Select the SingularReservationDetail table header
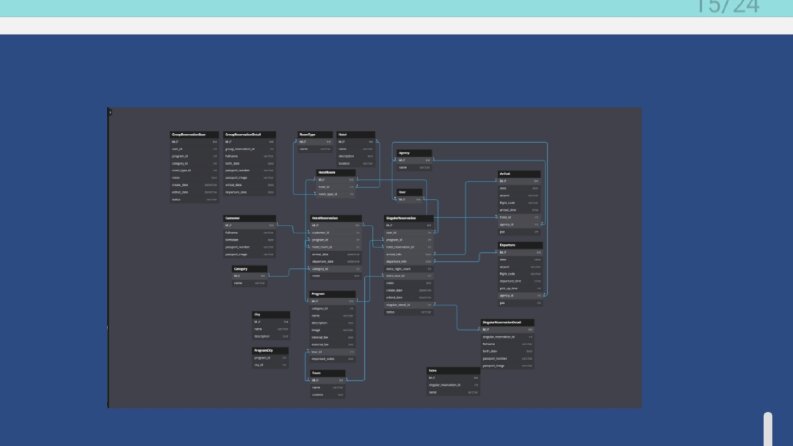Screen dimensions: 793x446 (507, 322)
